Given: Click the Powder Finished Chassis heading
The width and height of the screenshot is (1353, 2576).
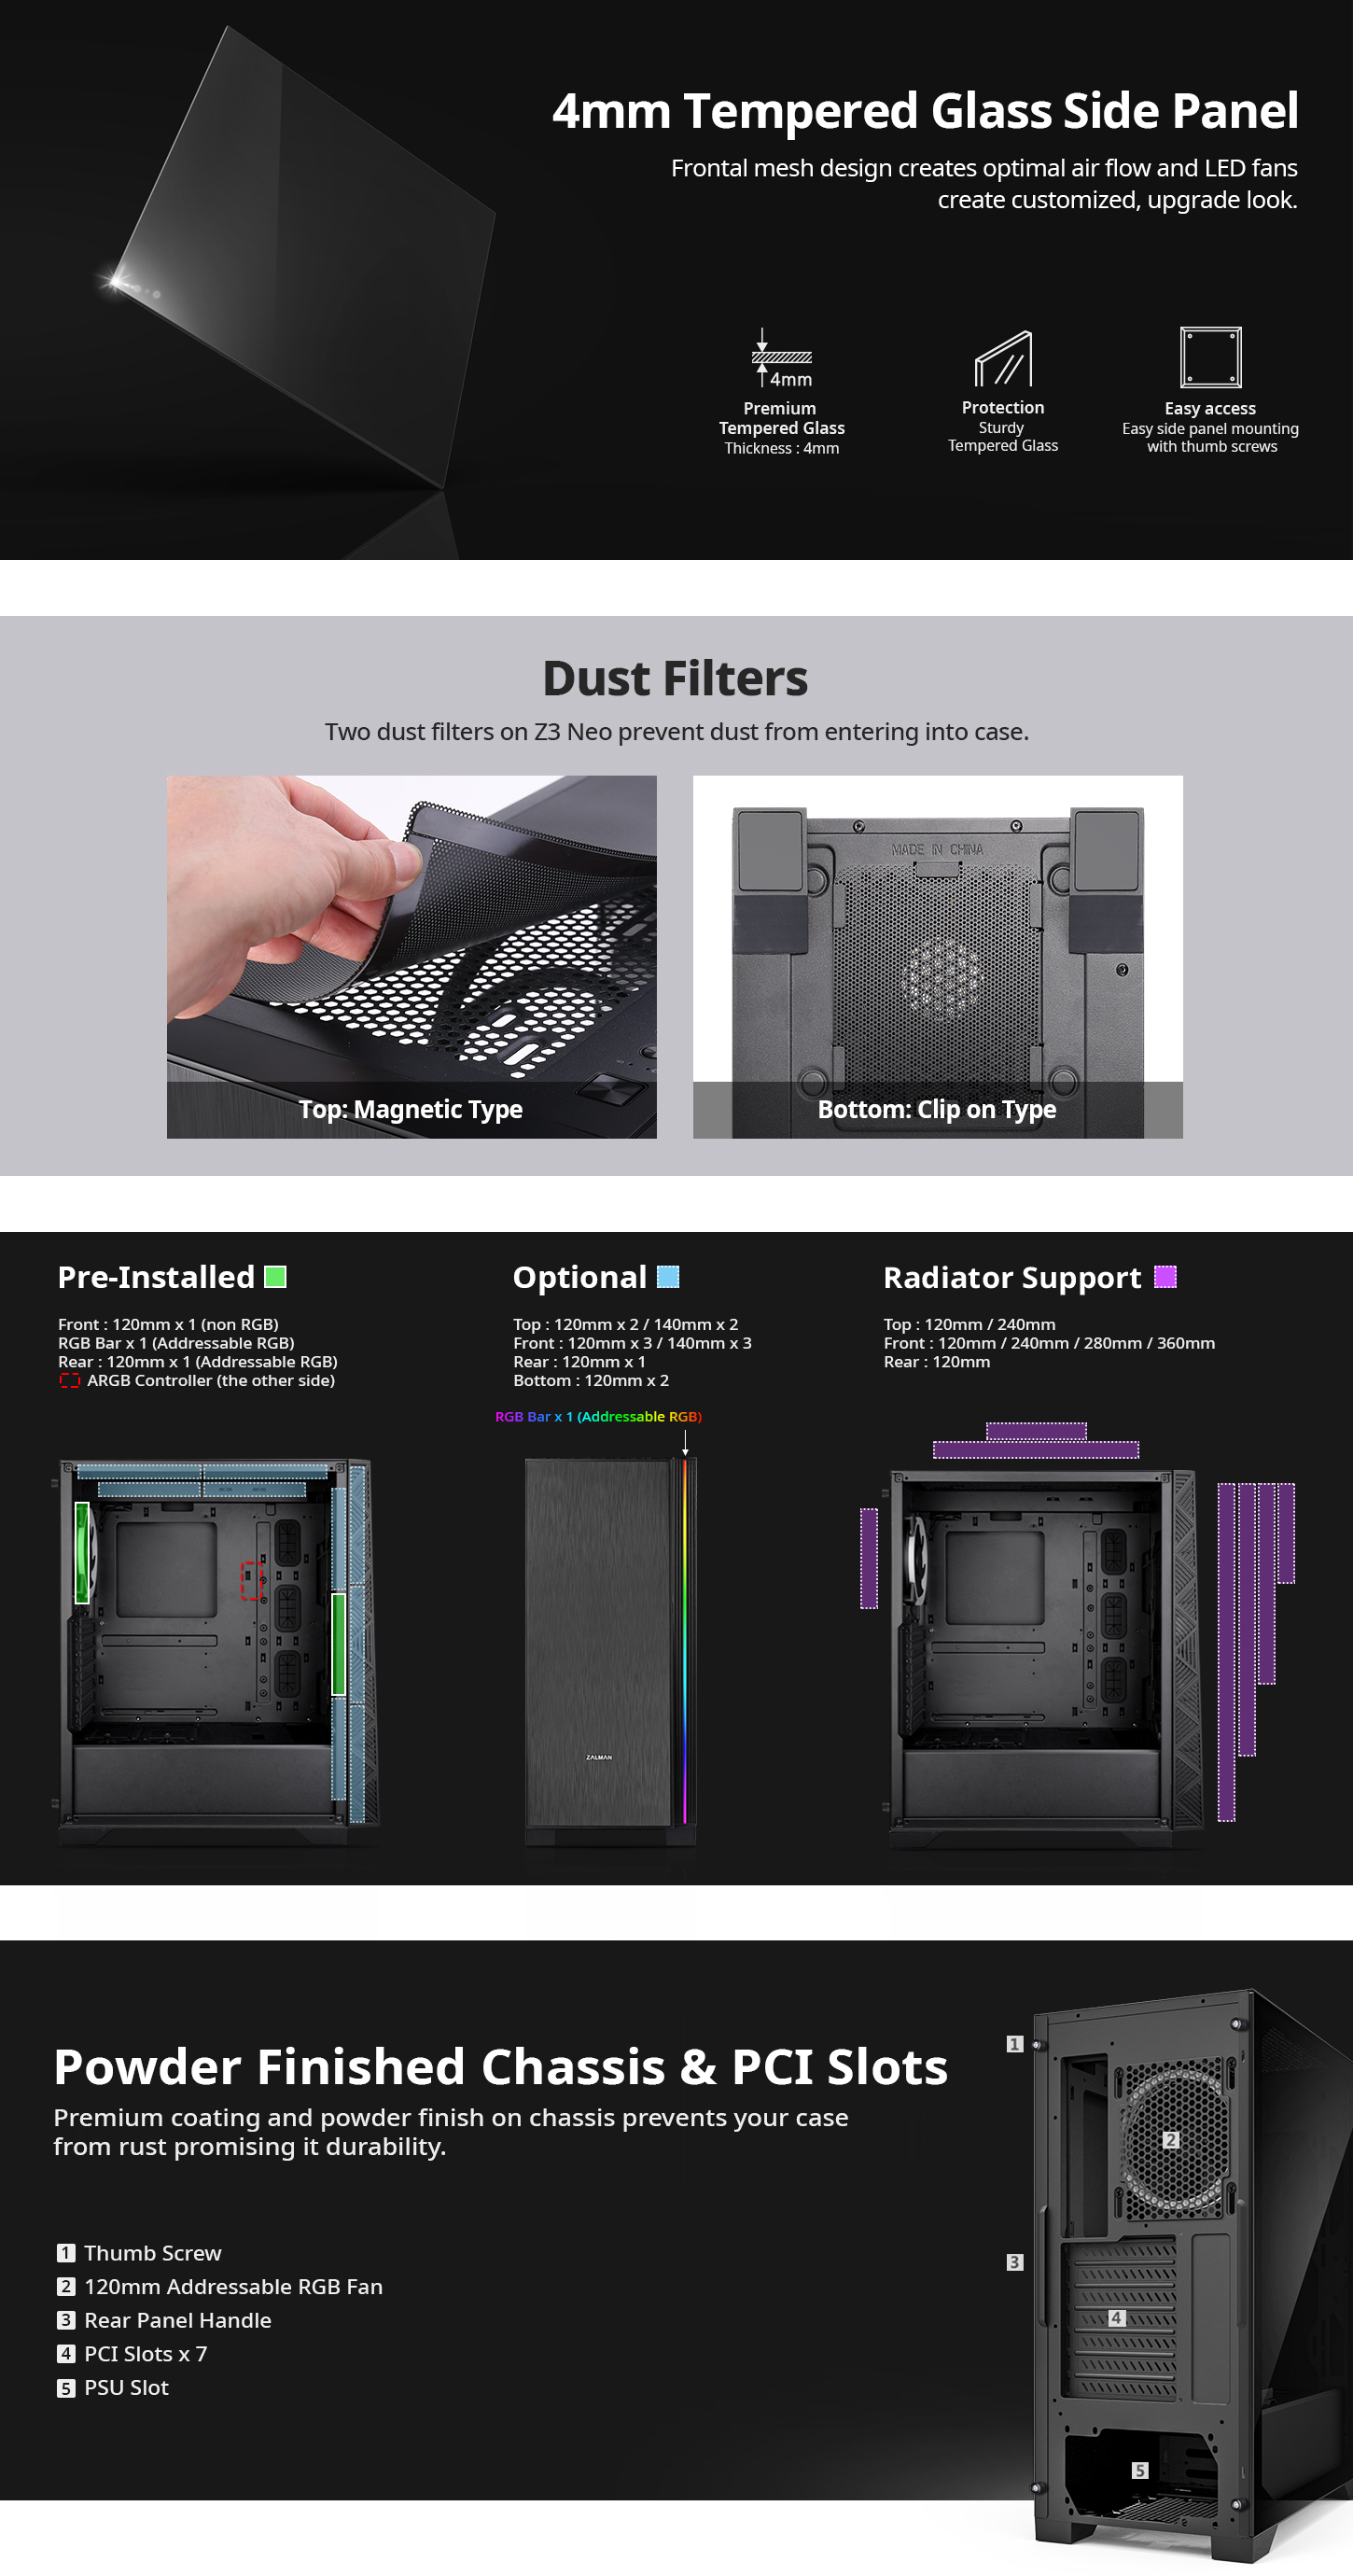Looking at the screenshot, I should (500, 2067).
